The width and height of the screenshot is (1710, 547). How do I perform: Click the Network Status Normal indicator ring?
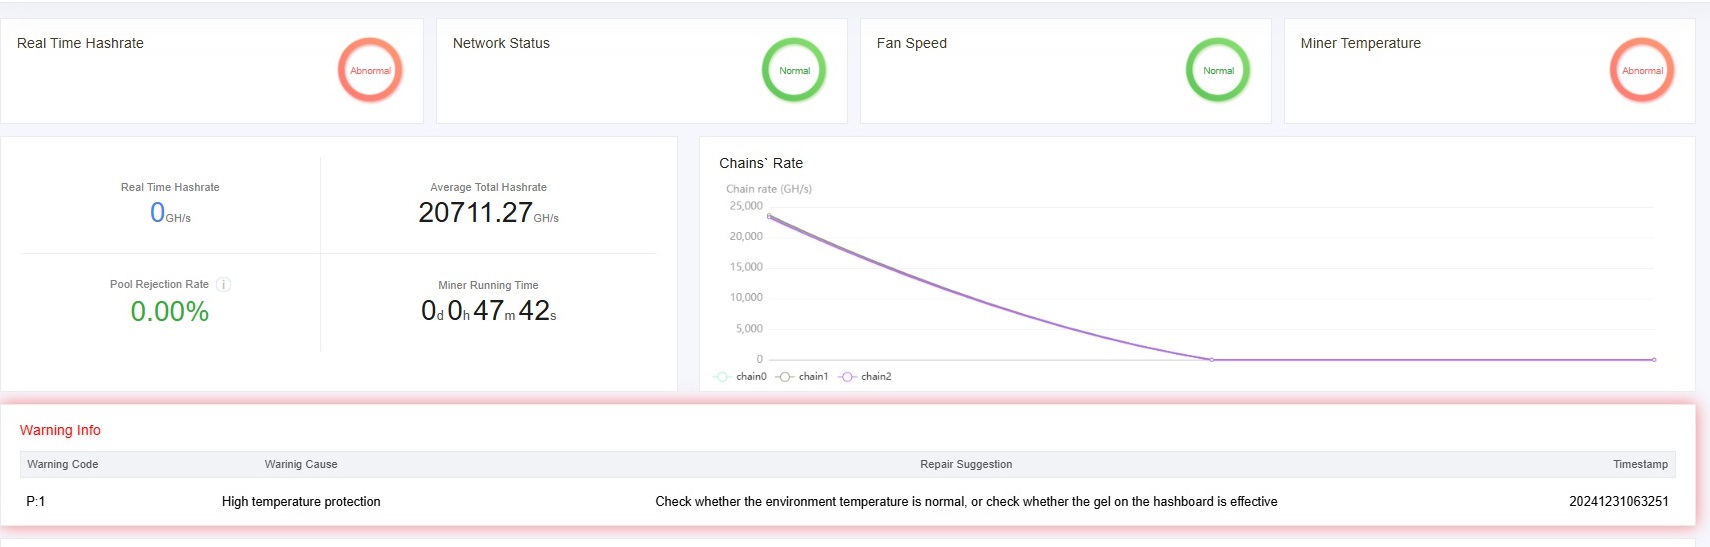[x=794, y=71]
